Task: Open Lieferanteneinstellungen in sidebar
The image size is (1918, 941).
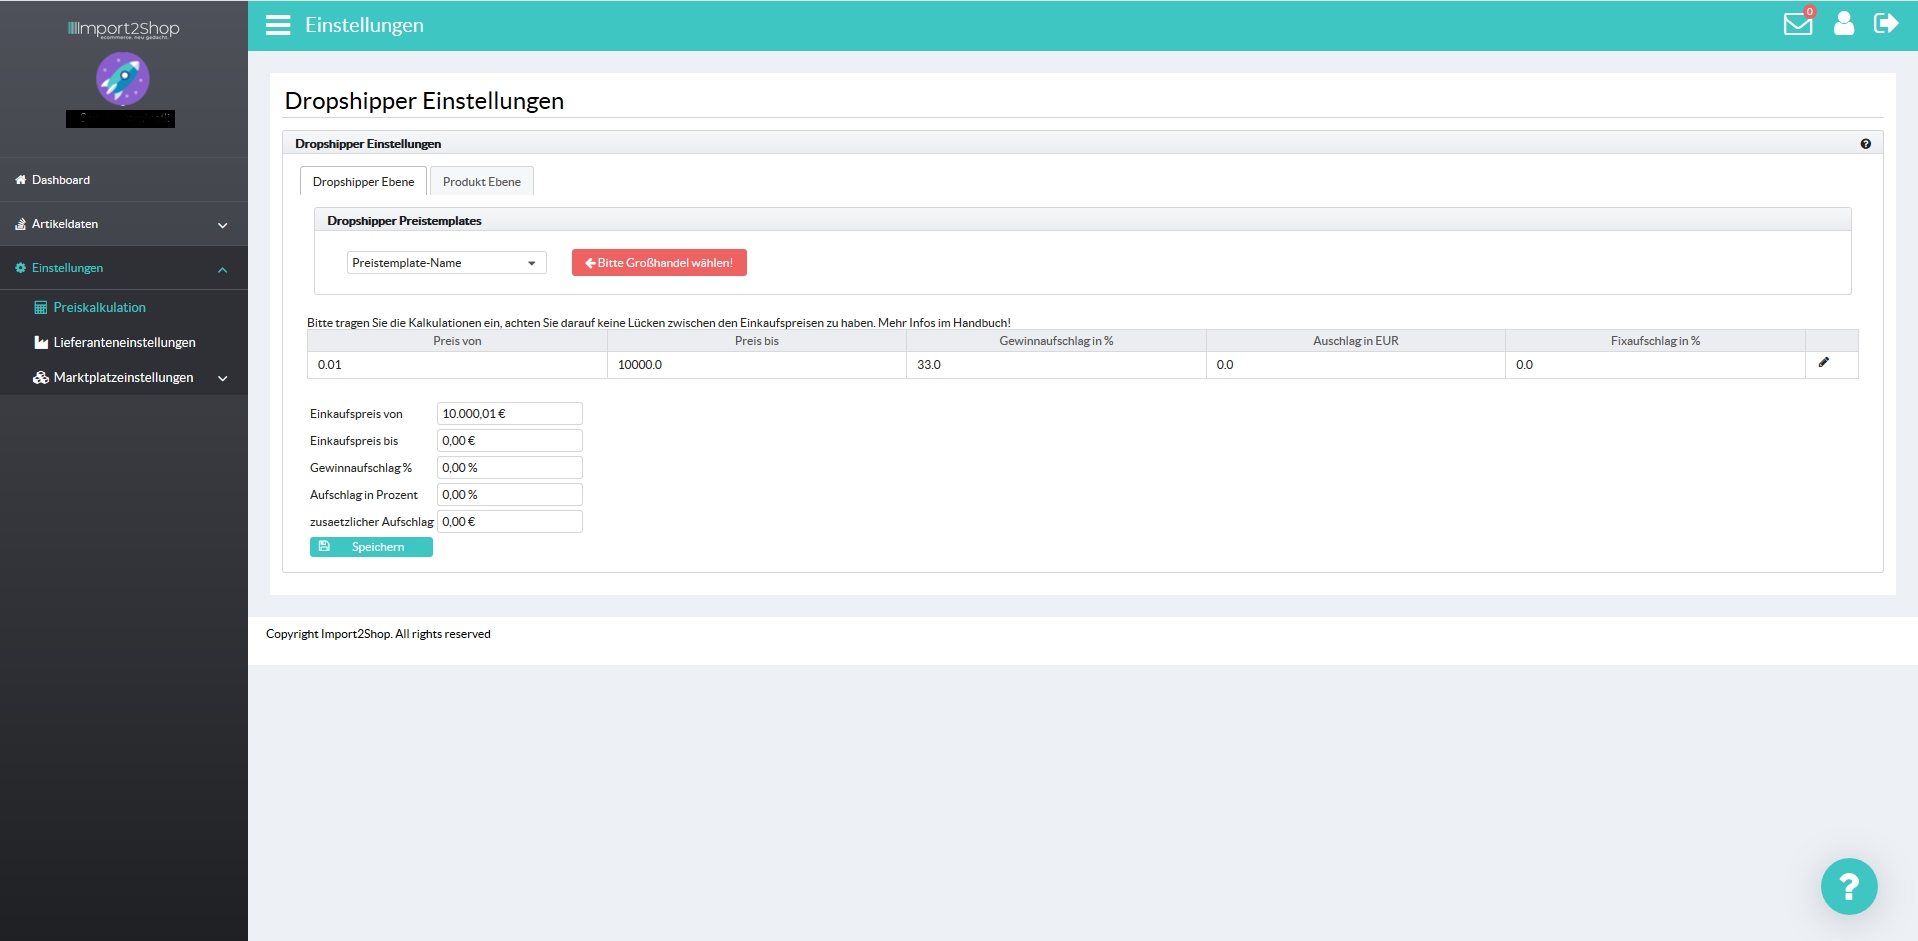Action: point(124,343)
